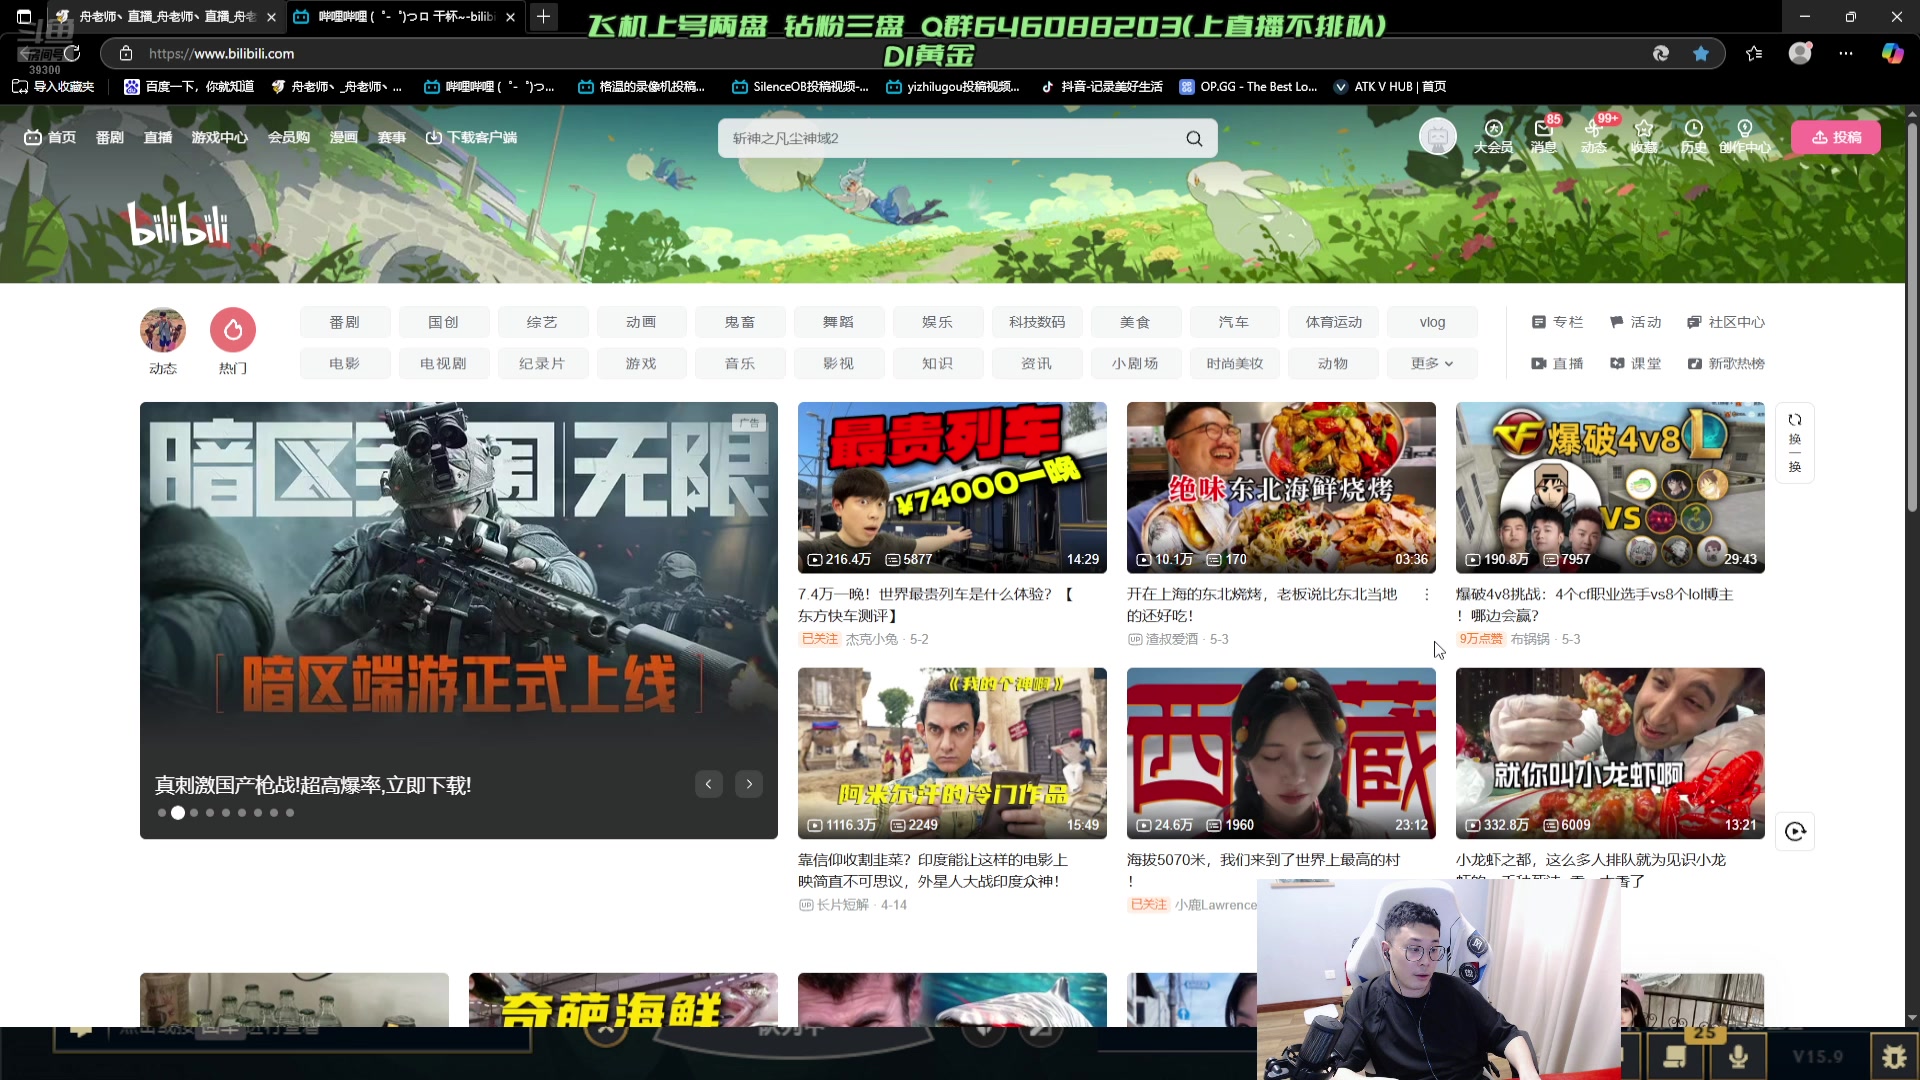Go to previous carousel slide arrow
Image resolution: width=1920 pixels, height=1080 pixels.
pos(708,784)
